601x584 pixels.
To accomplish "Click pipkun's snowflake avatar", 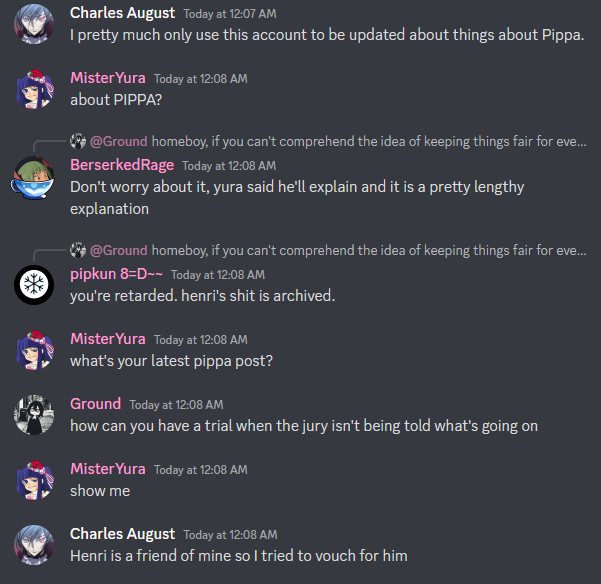I will 34,285.
